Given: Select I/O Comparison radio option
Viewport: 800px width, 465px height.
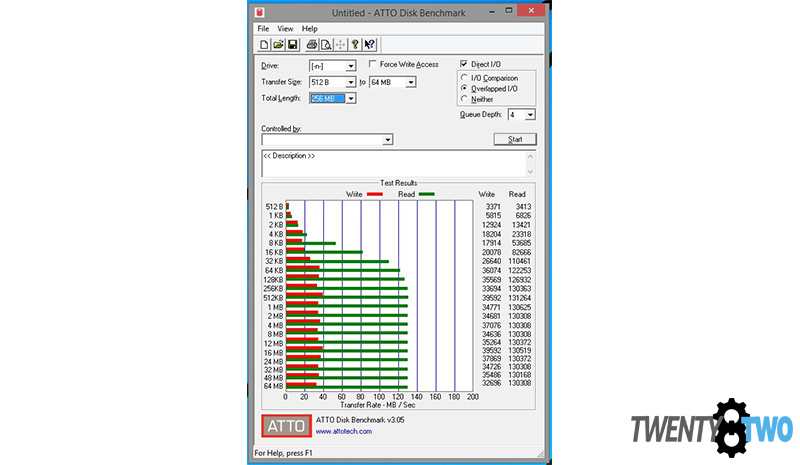Looking at the screenshot, I should click(x=464, y=78).
